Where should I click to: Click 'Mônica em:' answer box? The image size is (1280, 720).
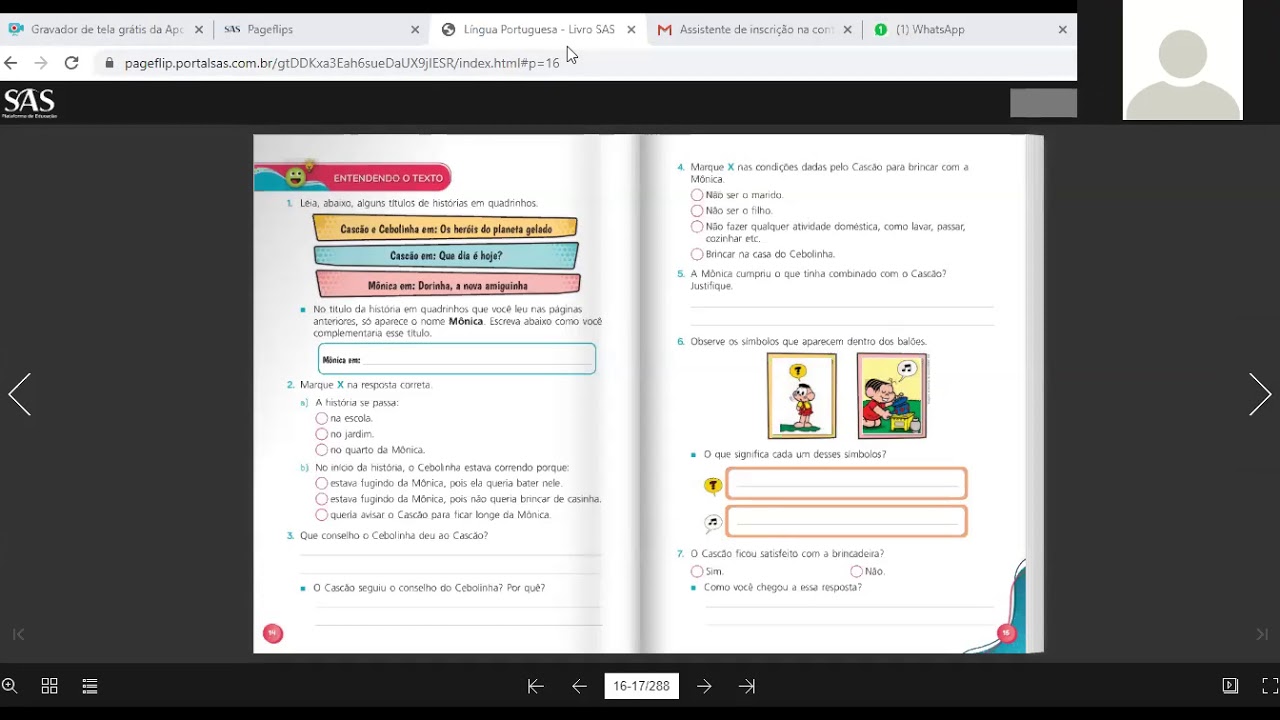457,359
